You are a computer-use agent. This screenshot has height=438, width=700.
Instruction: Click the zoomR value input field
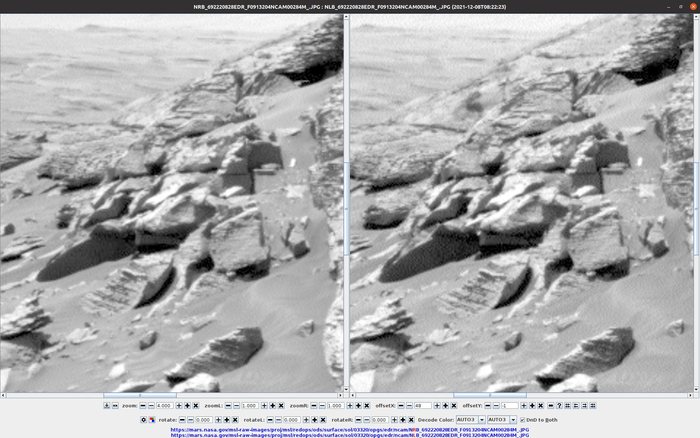coord(335,406)
